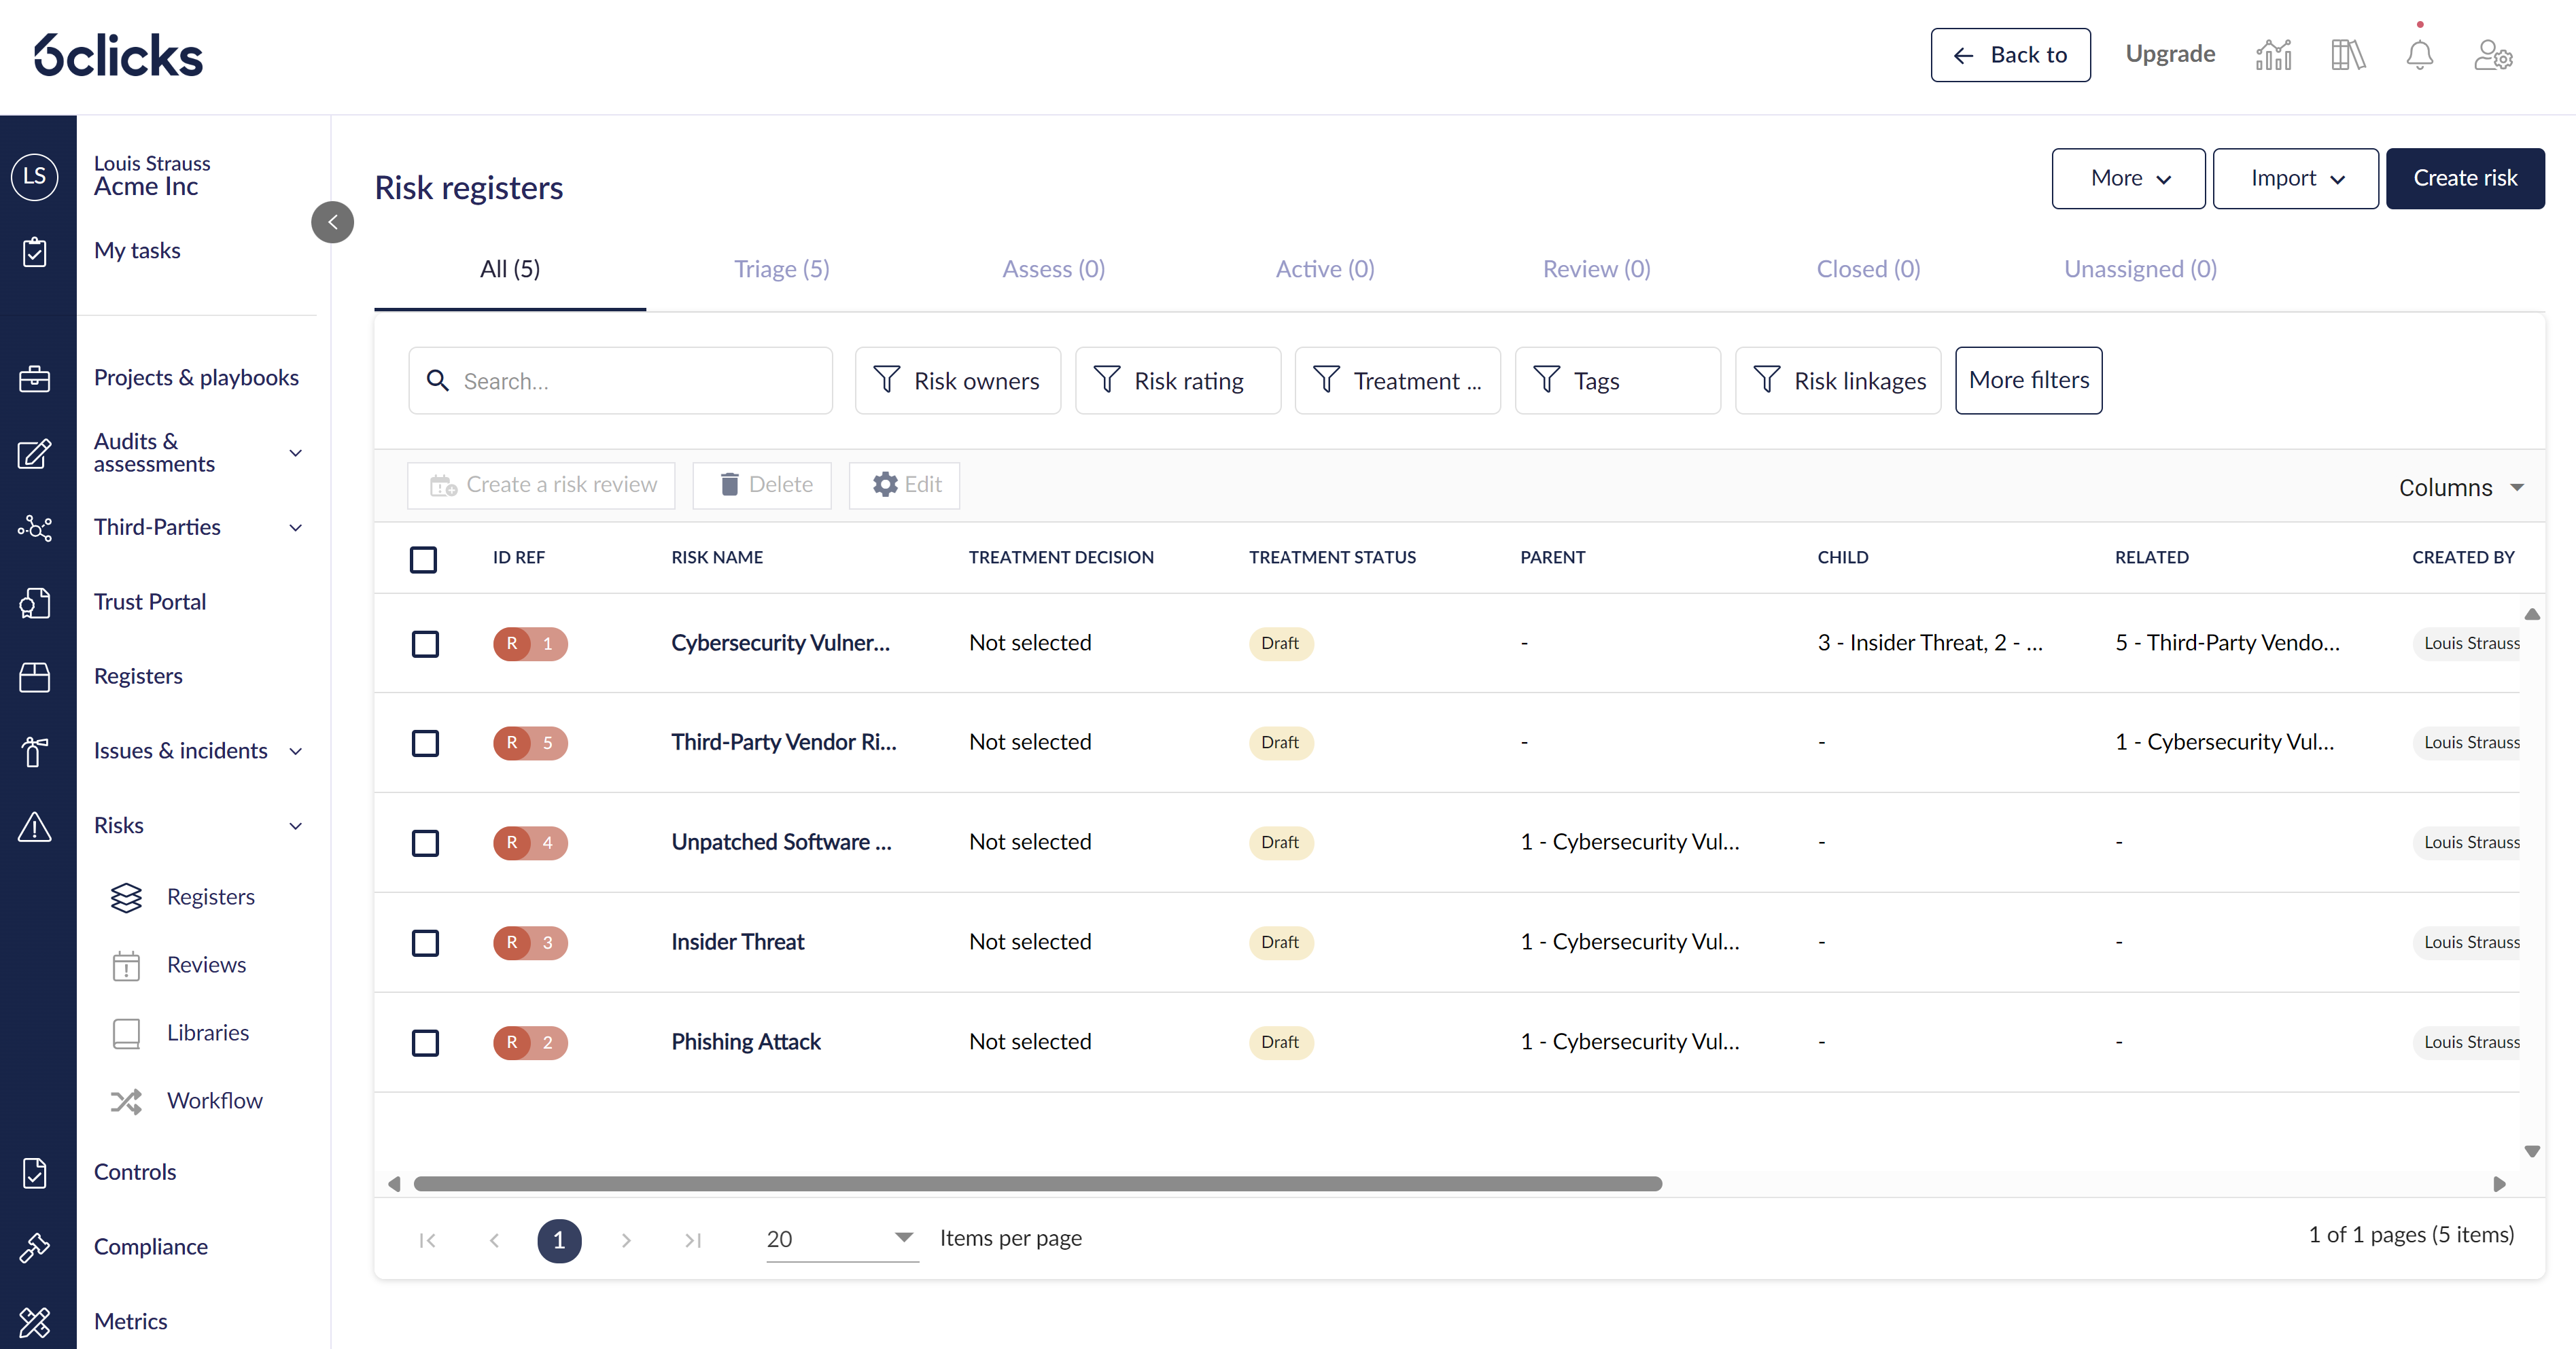
Task: Open the analytics chart icon in header
Action: pos(2273,55)
